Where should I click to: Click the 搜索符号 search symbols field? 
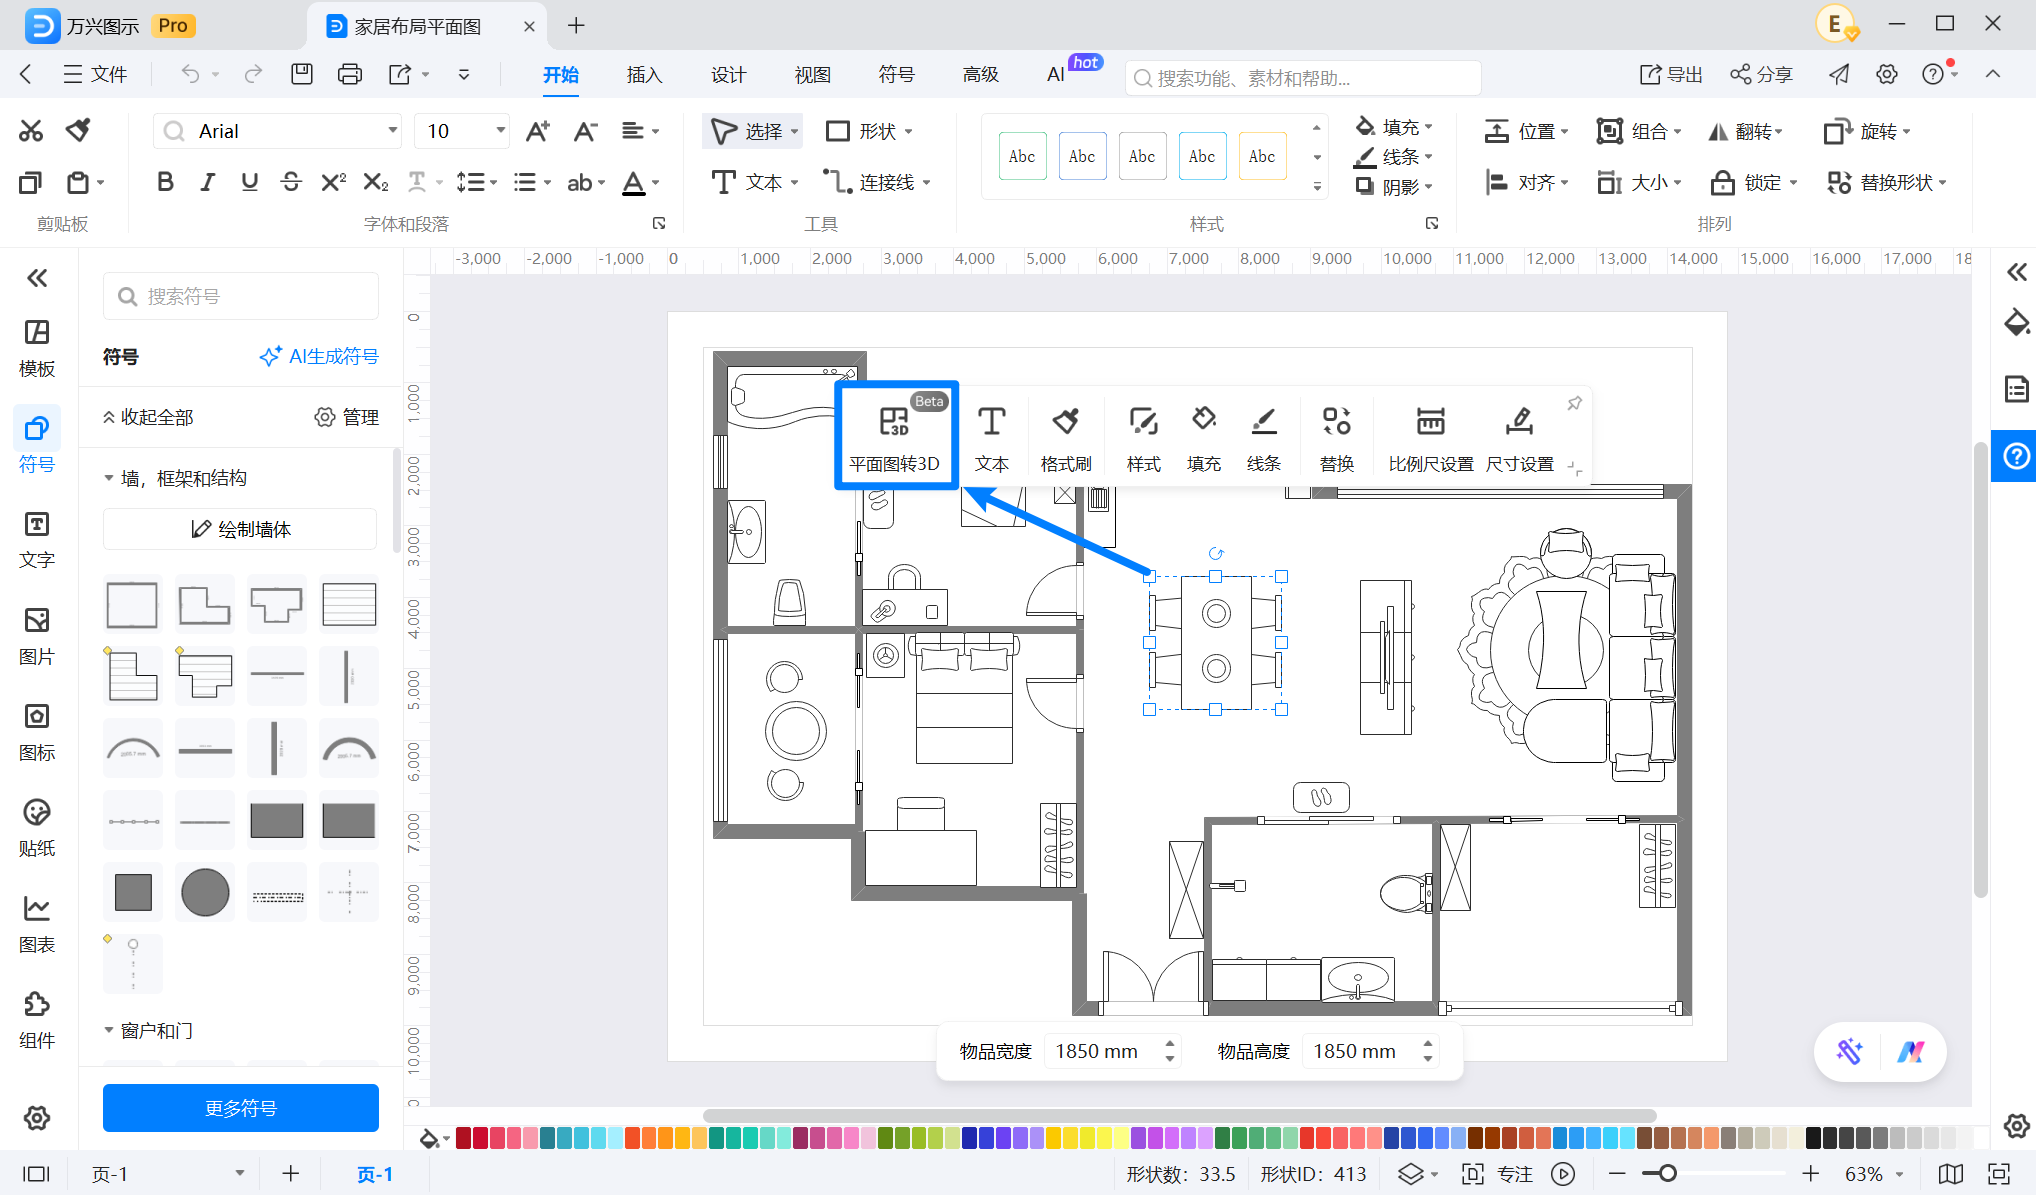pyautogui.click(x=241, y=296)
